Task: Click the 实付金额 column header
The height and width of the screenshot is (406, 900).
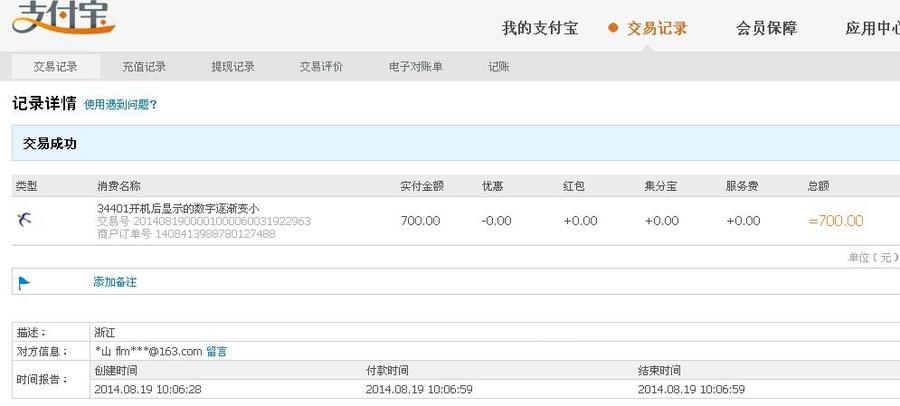Action: coord(422,186)
